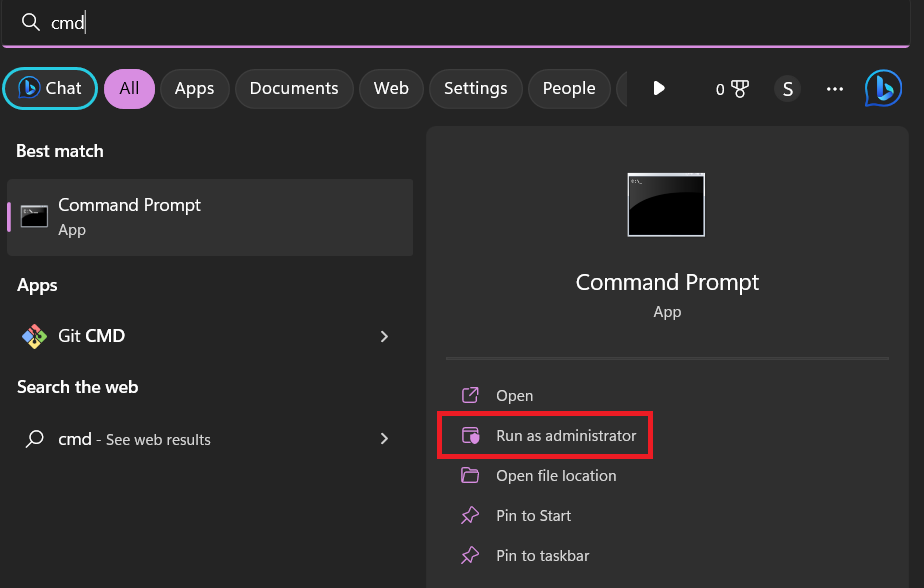924x588 pixels.
Task: Open the rewards trophy points icon
Action: (x=732, y=89)
